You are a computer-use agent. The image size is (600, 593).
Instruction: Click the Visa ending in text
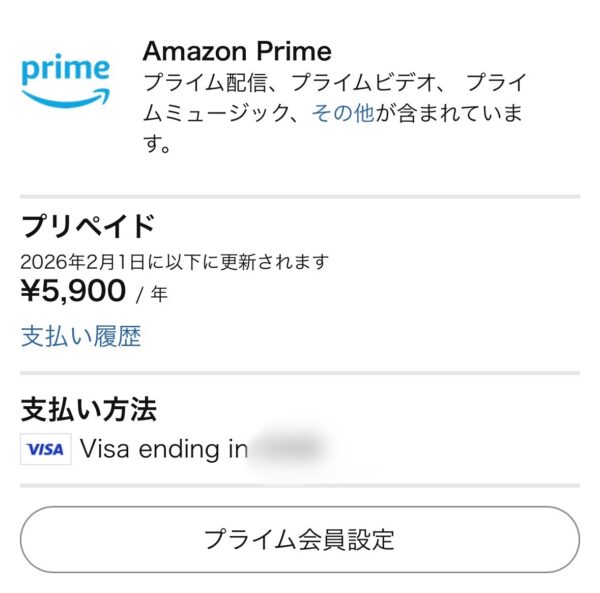coord(164,449)
